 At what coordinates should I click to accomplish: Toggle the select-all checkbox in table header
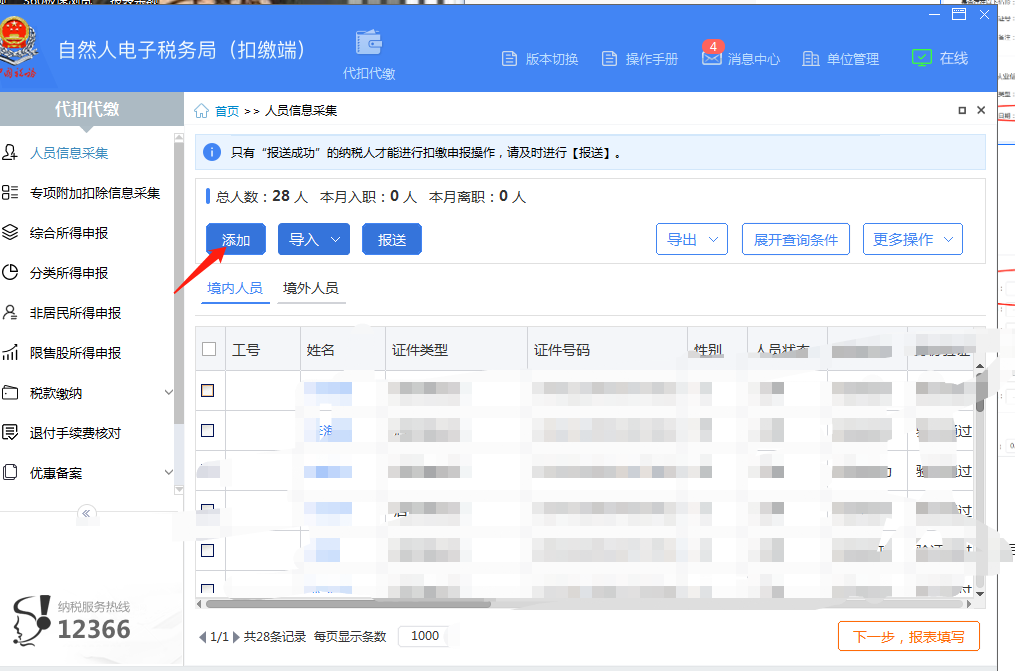[x=209, y=349]
